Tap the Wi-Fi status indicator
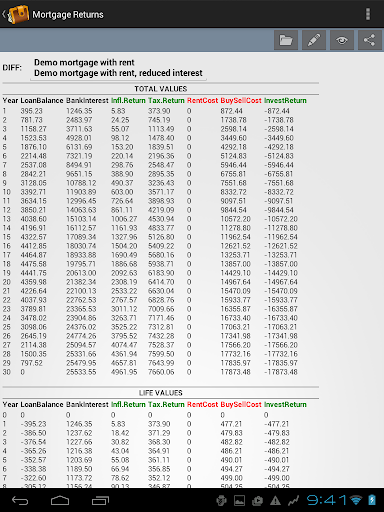 pos(356,500)
